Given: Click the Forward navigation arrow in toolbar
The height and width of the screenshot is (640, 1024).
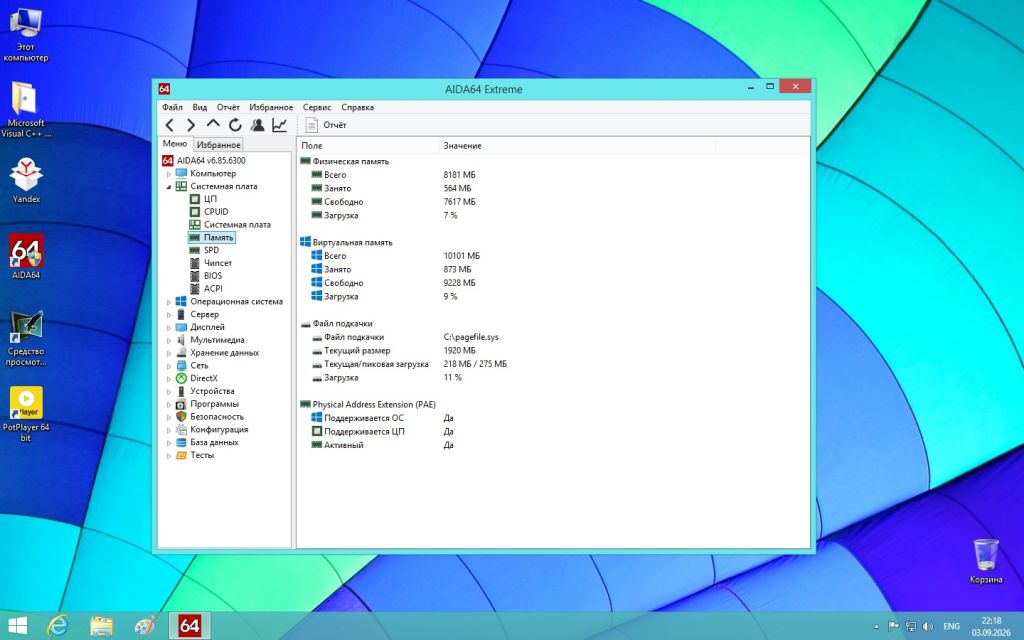Looking at the screenshot, I should 191,125.
